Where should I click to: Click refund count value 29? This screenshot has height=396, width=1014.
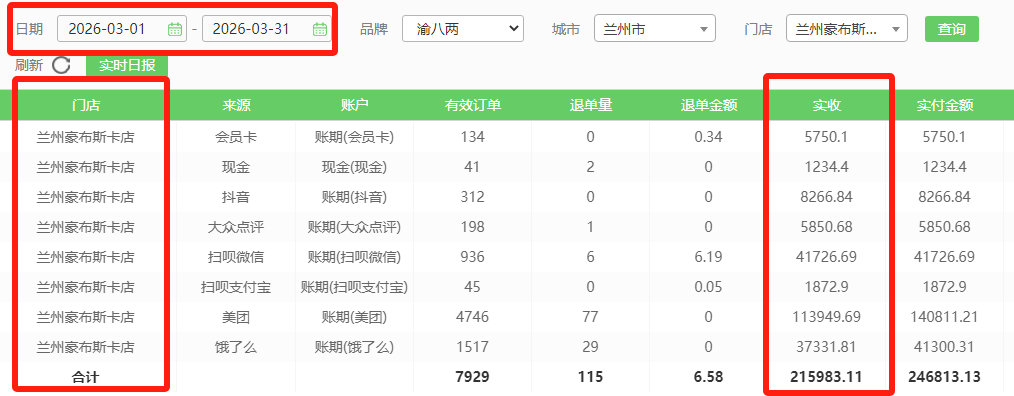coord(590,347)
